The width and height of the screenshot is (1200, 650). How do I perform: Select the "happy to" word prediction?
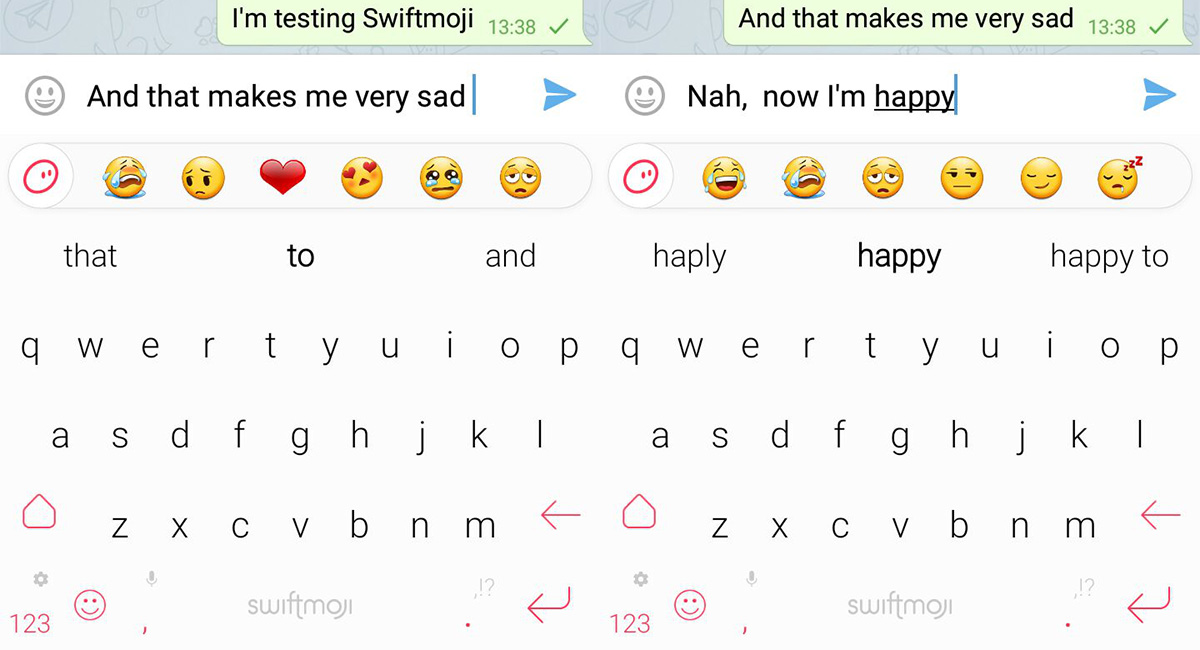point(1109,257)
